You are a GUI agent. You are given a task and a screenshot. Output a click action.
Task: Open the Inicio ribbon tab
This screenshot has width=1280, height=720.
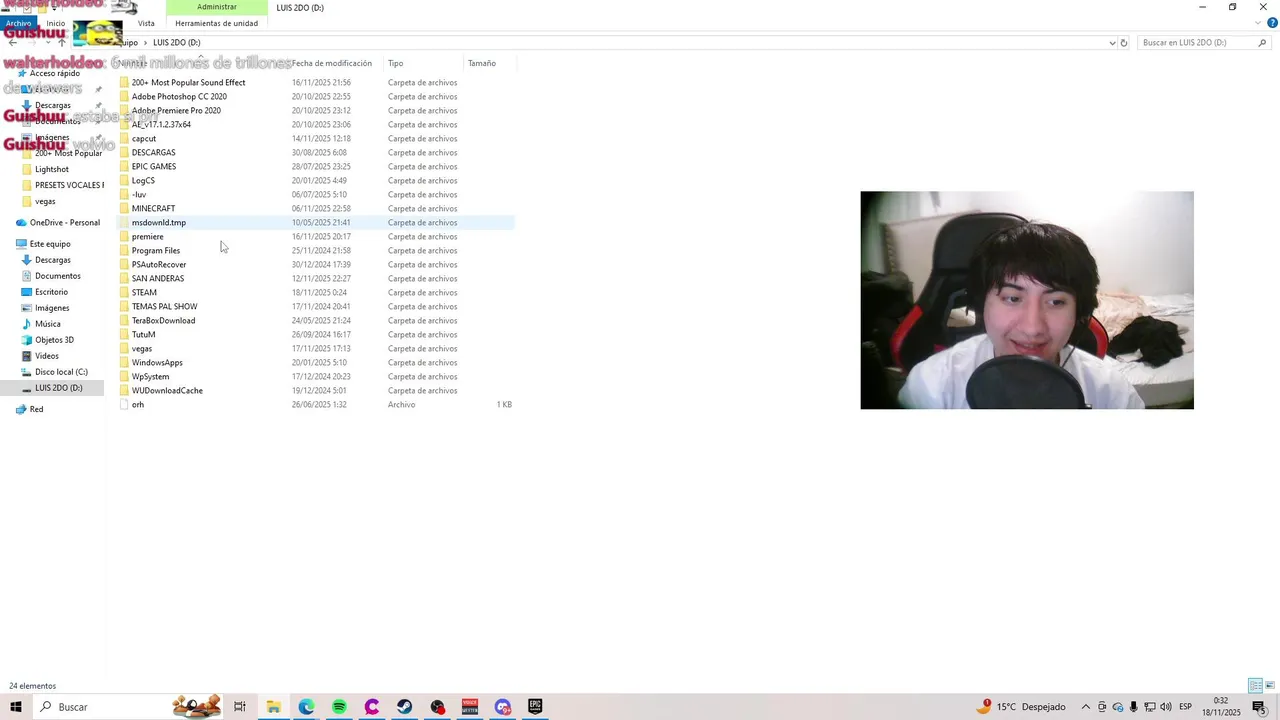point(56,23)
